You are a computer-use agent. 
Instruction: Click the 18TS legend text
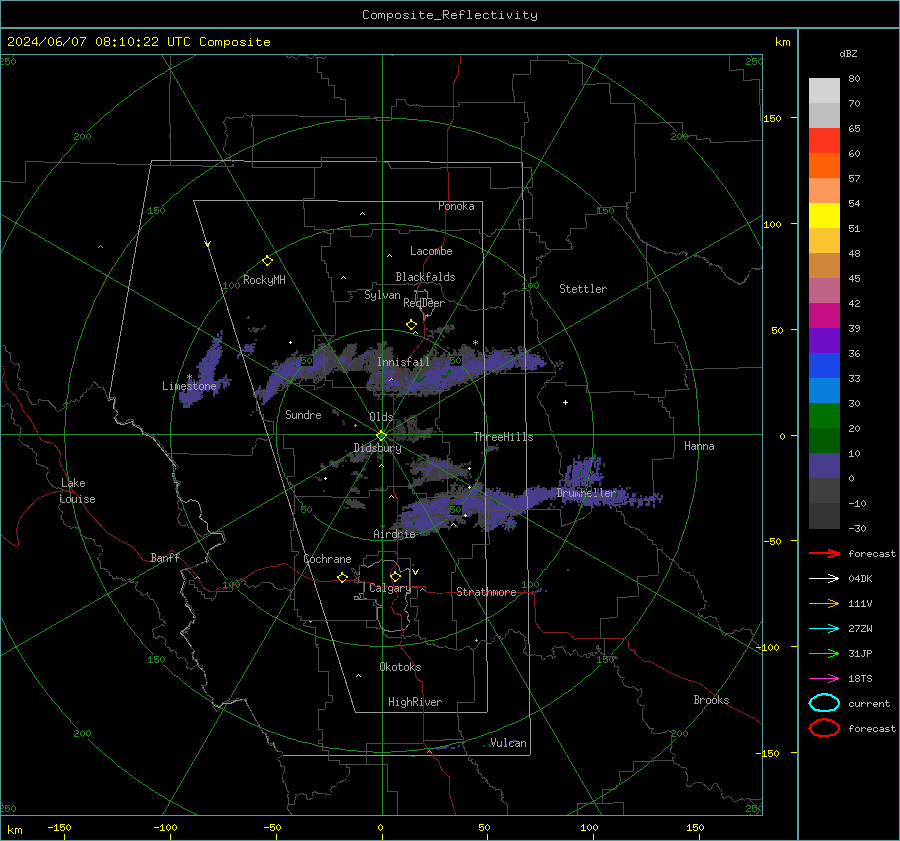point(860,679)
